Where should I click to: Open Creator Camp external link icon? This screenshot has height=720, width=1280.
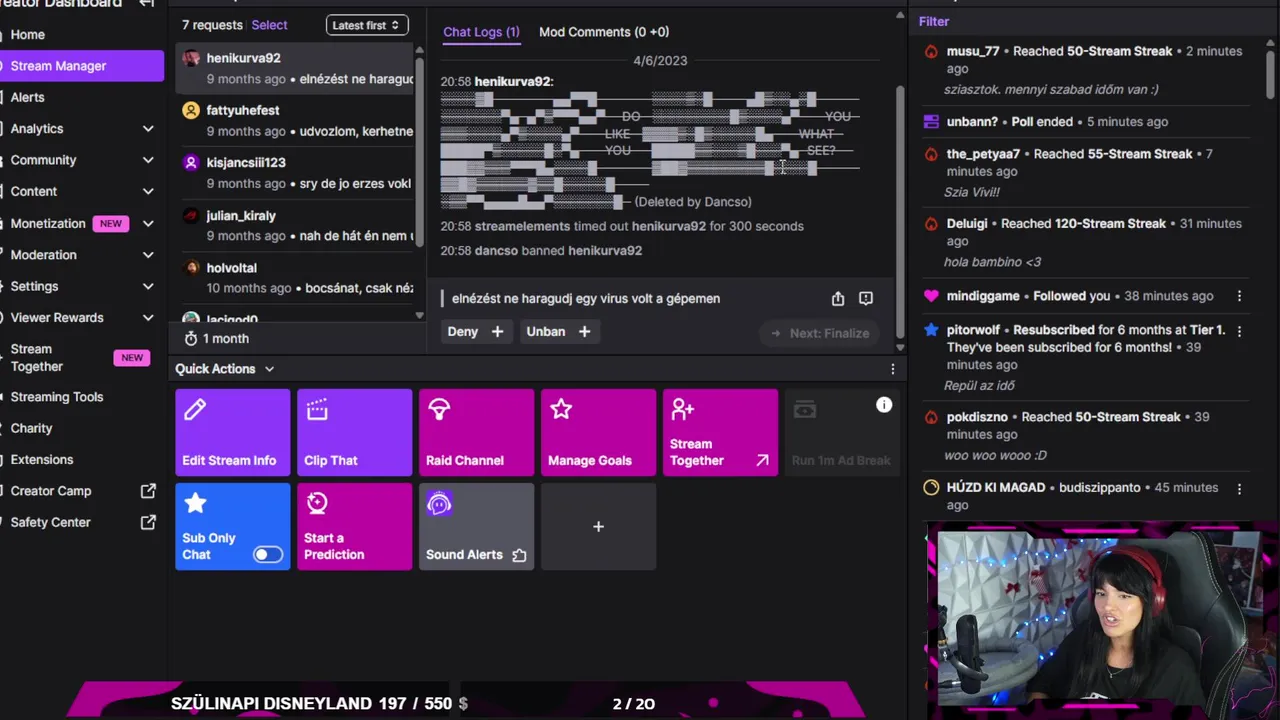pyautogui.click(x=148, y=491)
